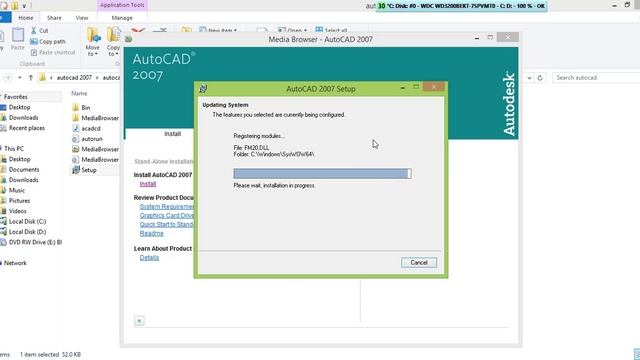Open the Copy to dropdown arrow
This screenshot has width=640, height=360.
coord(117,54)
